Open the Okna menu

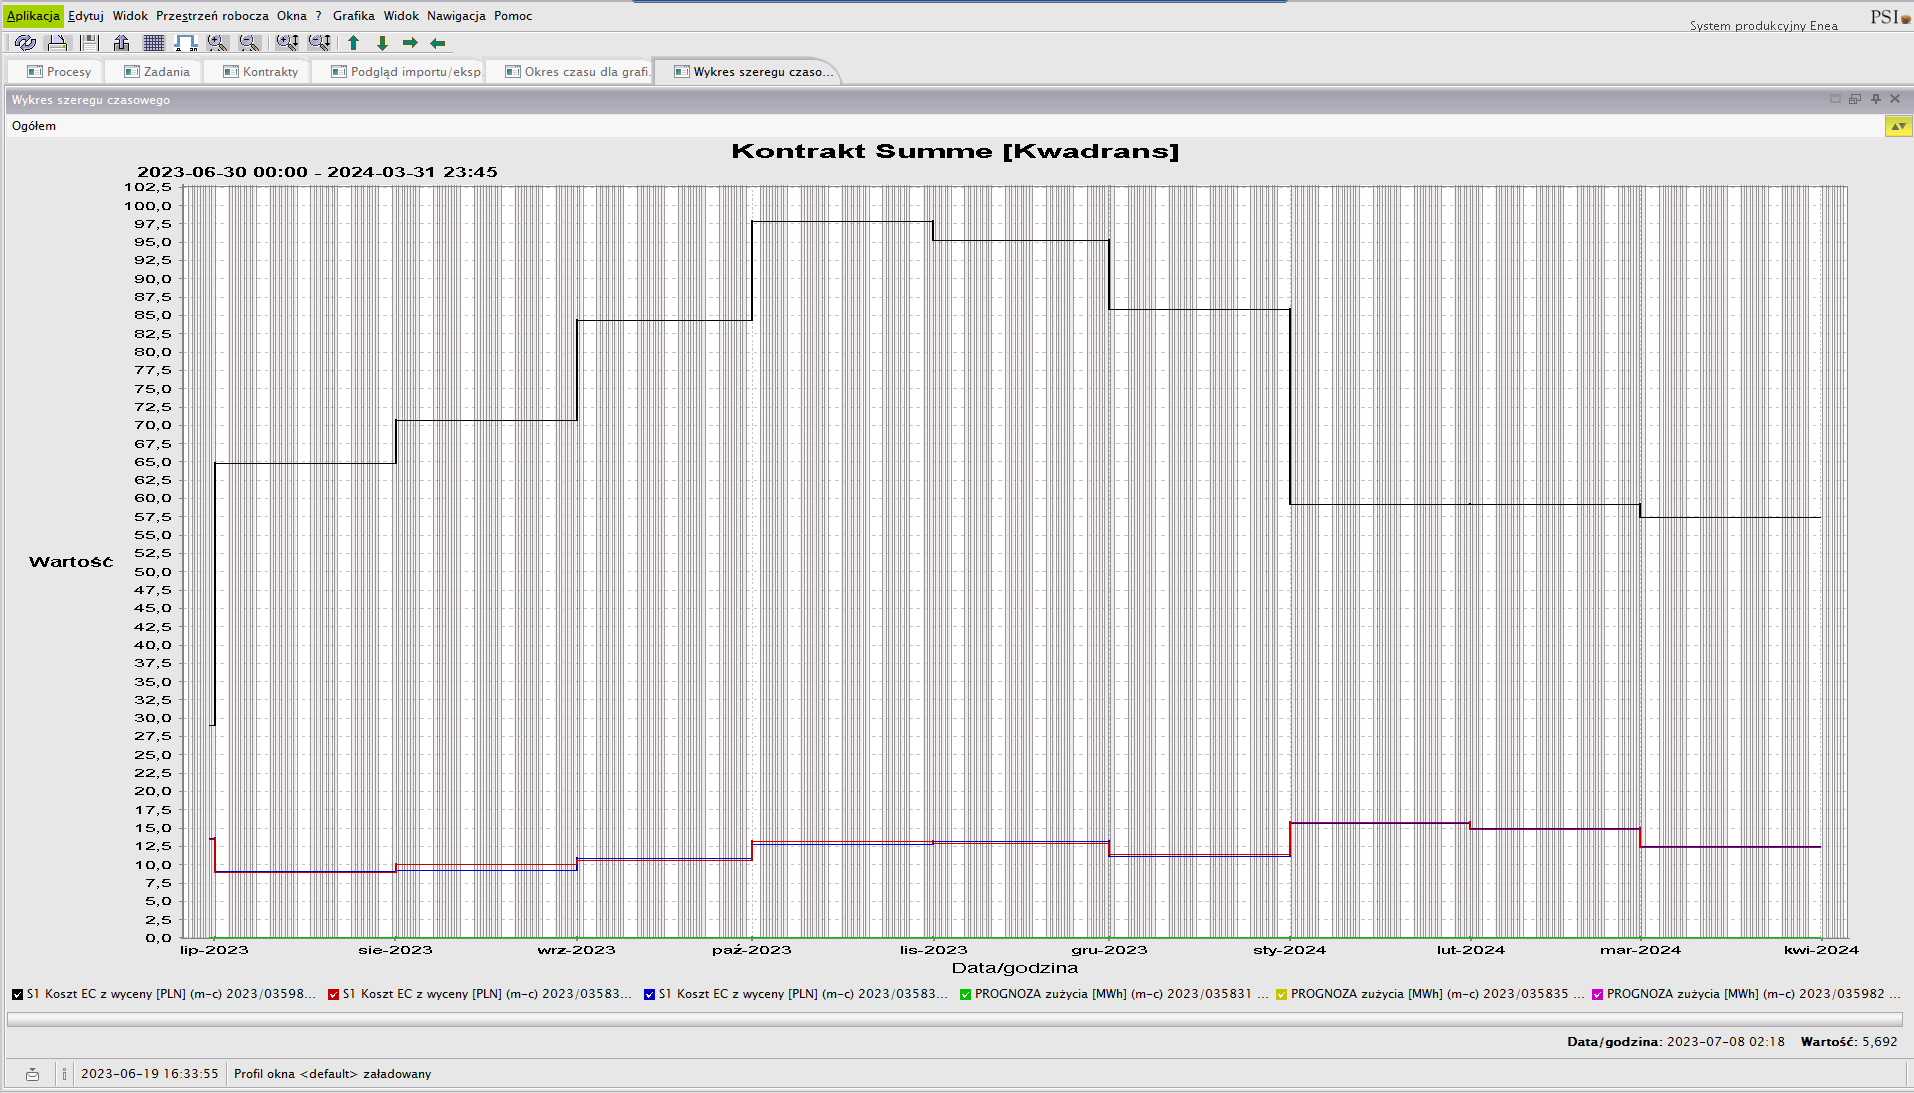tap(292, 16)
